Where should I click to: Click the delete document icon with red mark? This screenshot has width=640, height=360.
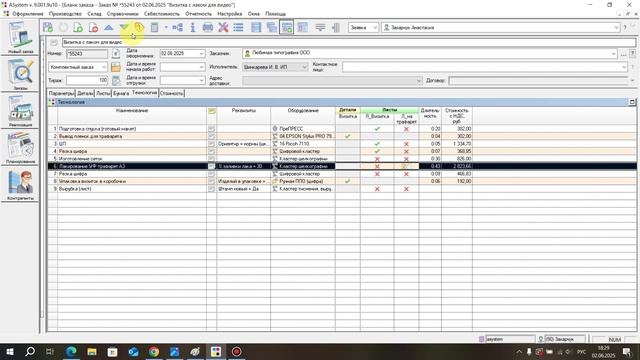(x=93, y=27)
